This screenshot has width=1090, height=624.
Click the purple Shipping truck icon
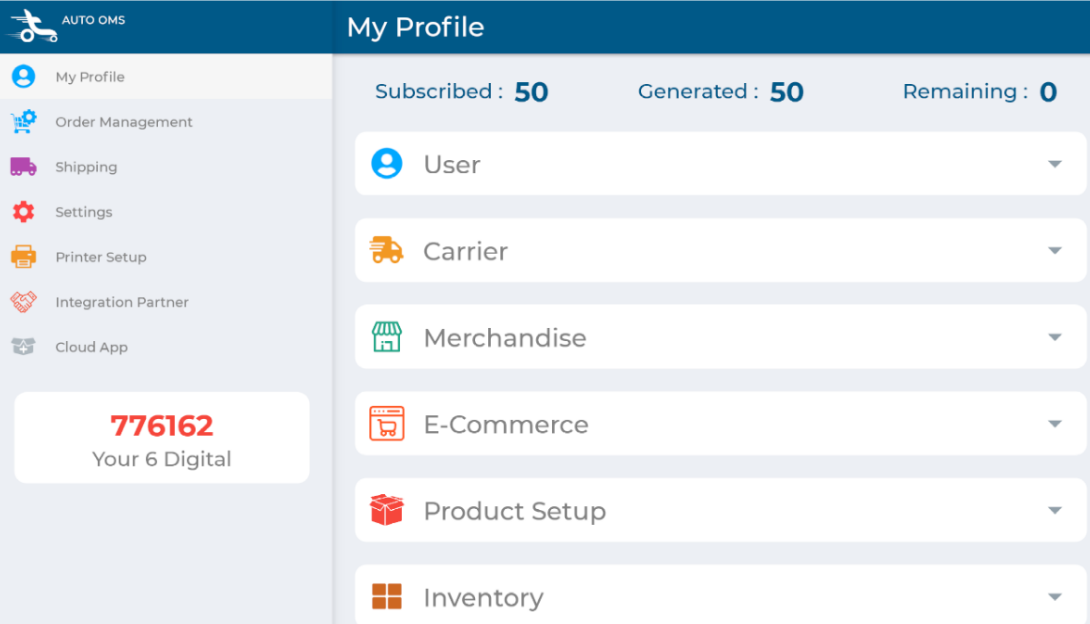[x=23, y=167]
